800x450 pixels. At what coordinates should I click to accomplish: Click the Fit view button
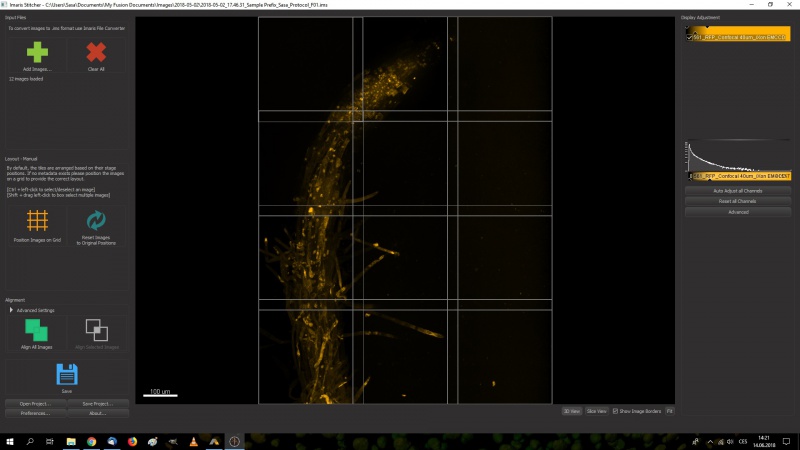click(670, 410)
